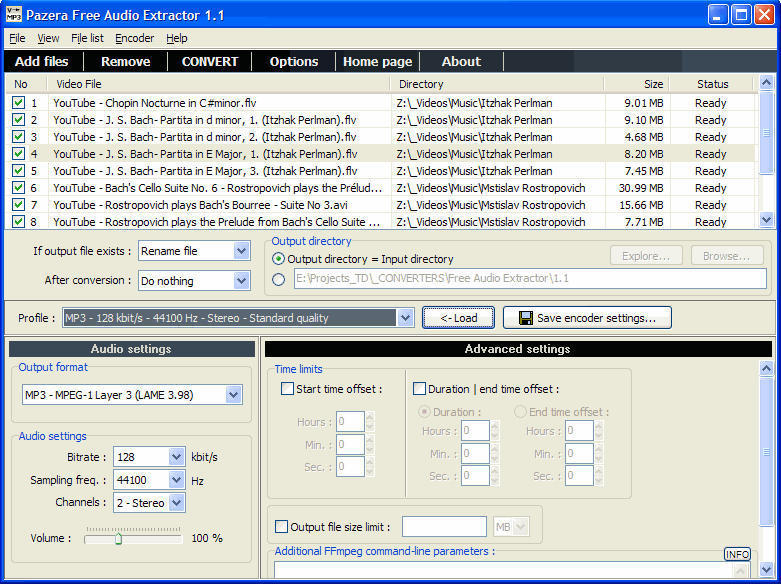The height and width of the screenshot is (586, 781).
Task: Click the Volume slider handle
Action: [x=118, y=538]
